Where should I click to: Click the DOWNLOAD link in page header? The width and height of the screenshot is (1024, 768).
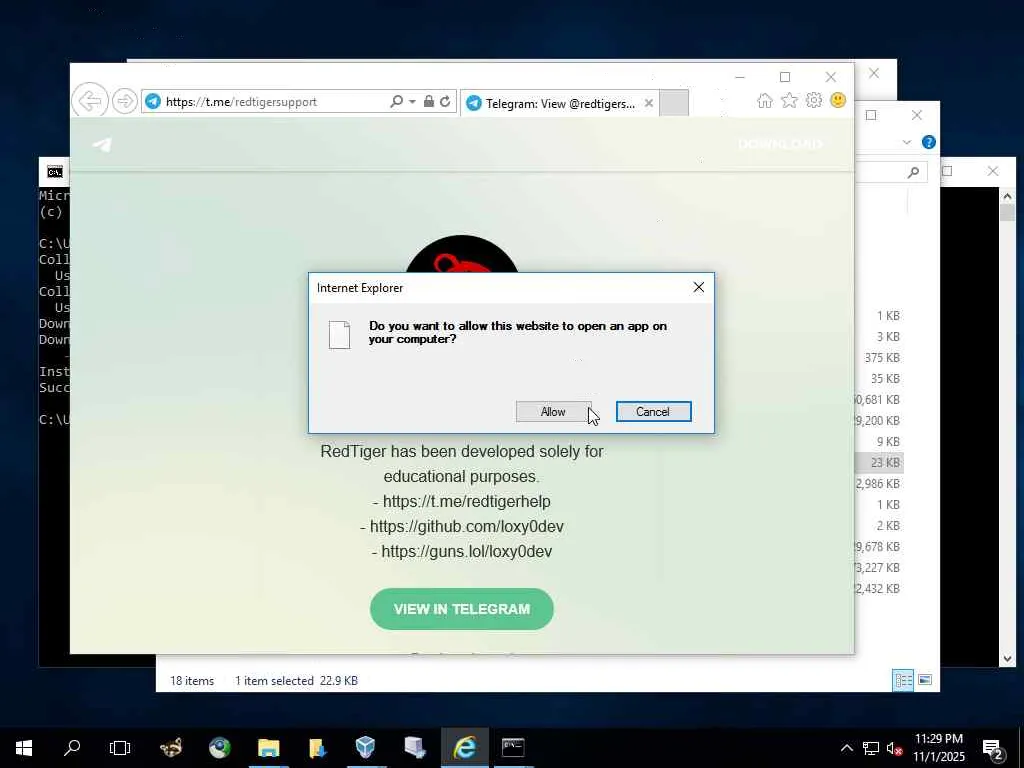(780, 144)
